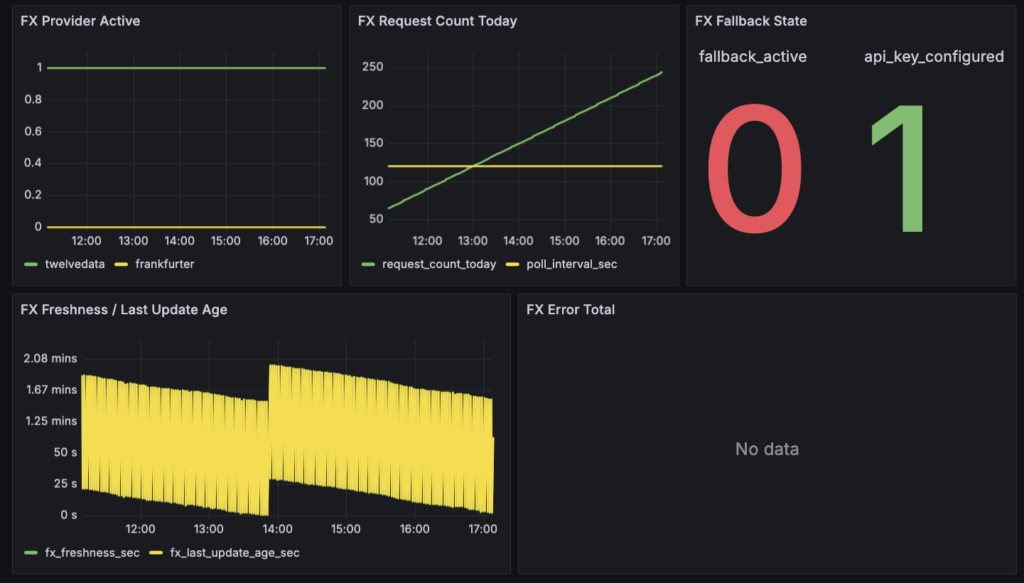This screenshot has width=1024, height=583.
Task: Open the FX Fallback State panel title menu
Action: [750, 21]
